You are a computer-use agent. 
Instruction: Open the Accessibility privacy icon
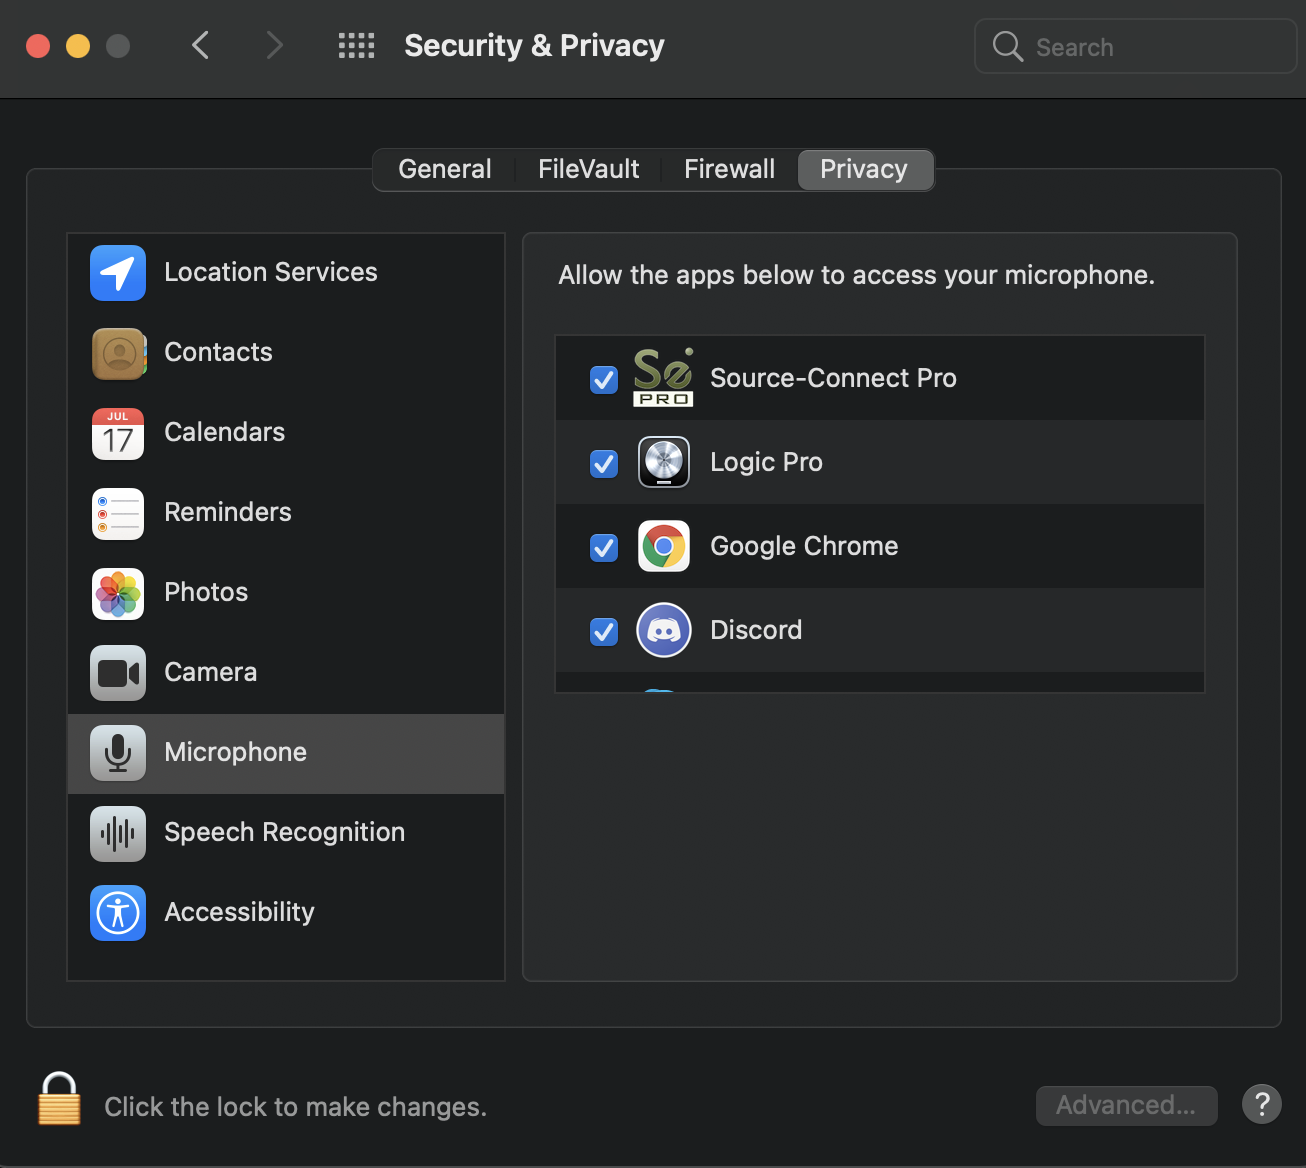pyautogui.click(x=118, y=913)
